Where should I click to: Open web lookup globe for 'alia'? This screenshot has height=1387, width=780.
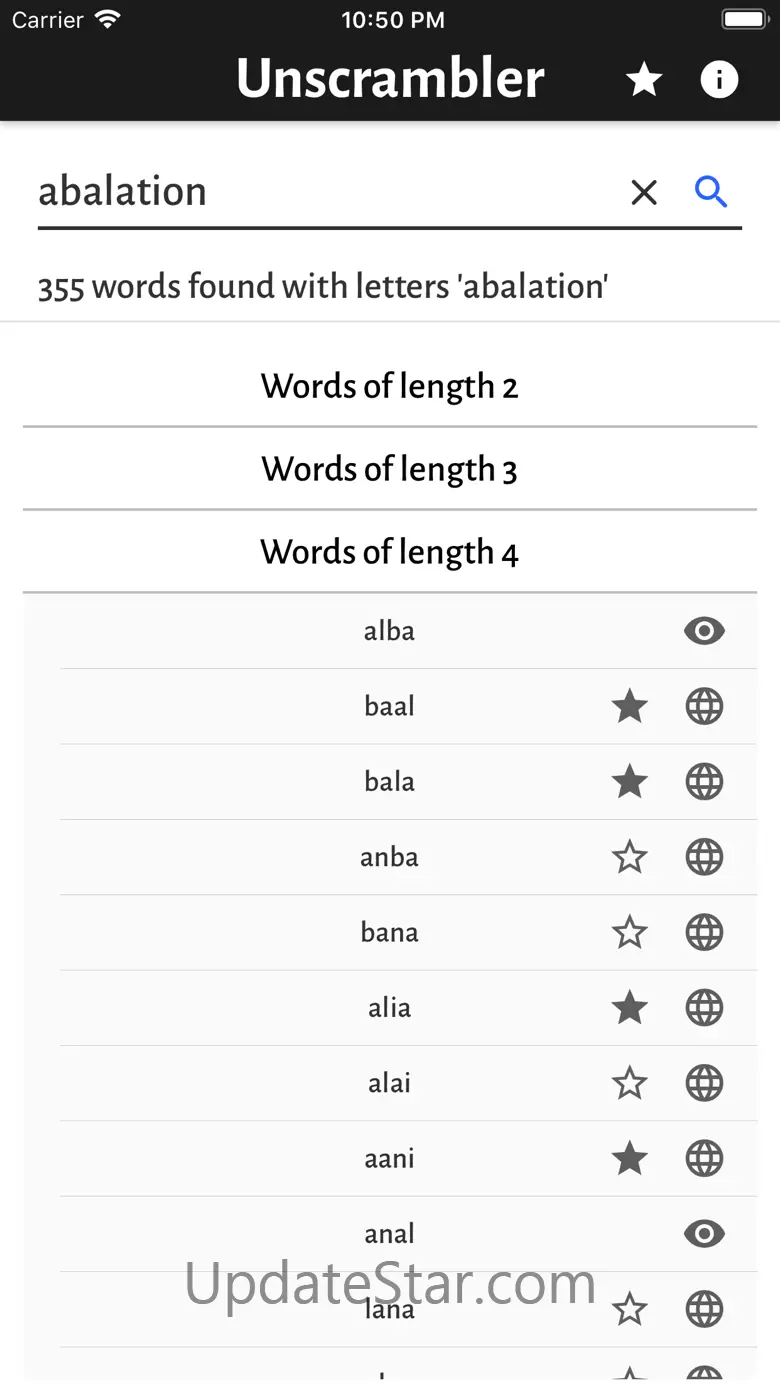pyautogui.click(x=704, y=1008)
